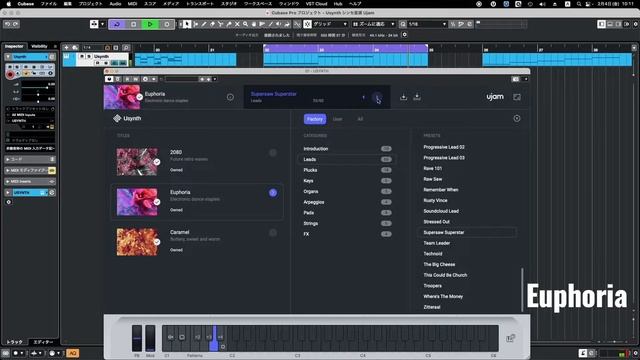Select the Object Selection arrow tool
The image size is (640, 360).
tap(187, 24)
